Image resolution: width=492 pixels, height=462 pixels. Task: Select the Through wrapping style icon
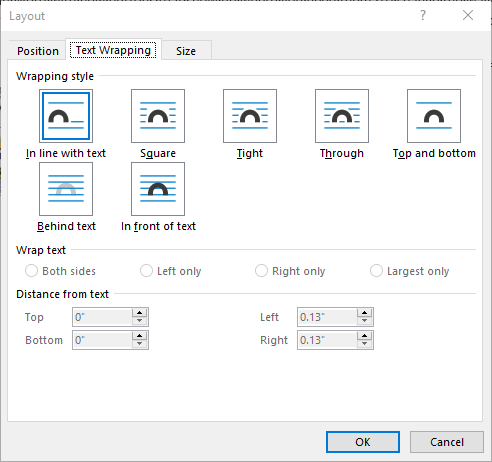(342, 116)
